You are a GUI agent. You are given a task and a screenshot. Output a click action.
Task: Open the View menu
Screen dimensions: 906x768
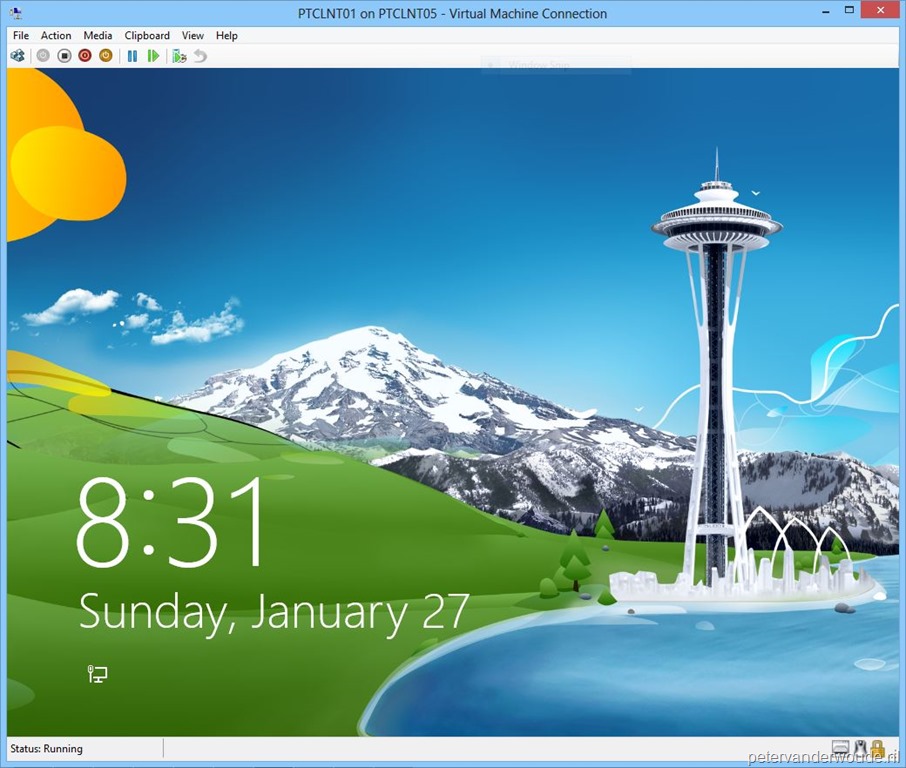(x=192, y=35)
